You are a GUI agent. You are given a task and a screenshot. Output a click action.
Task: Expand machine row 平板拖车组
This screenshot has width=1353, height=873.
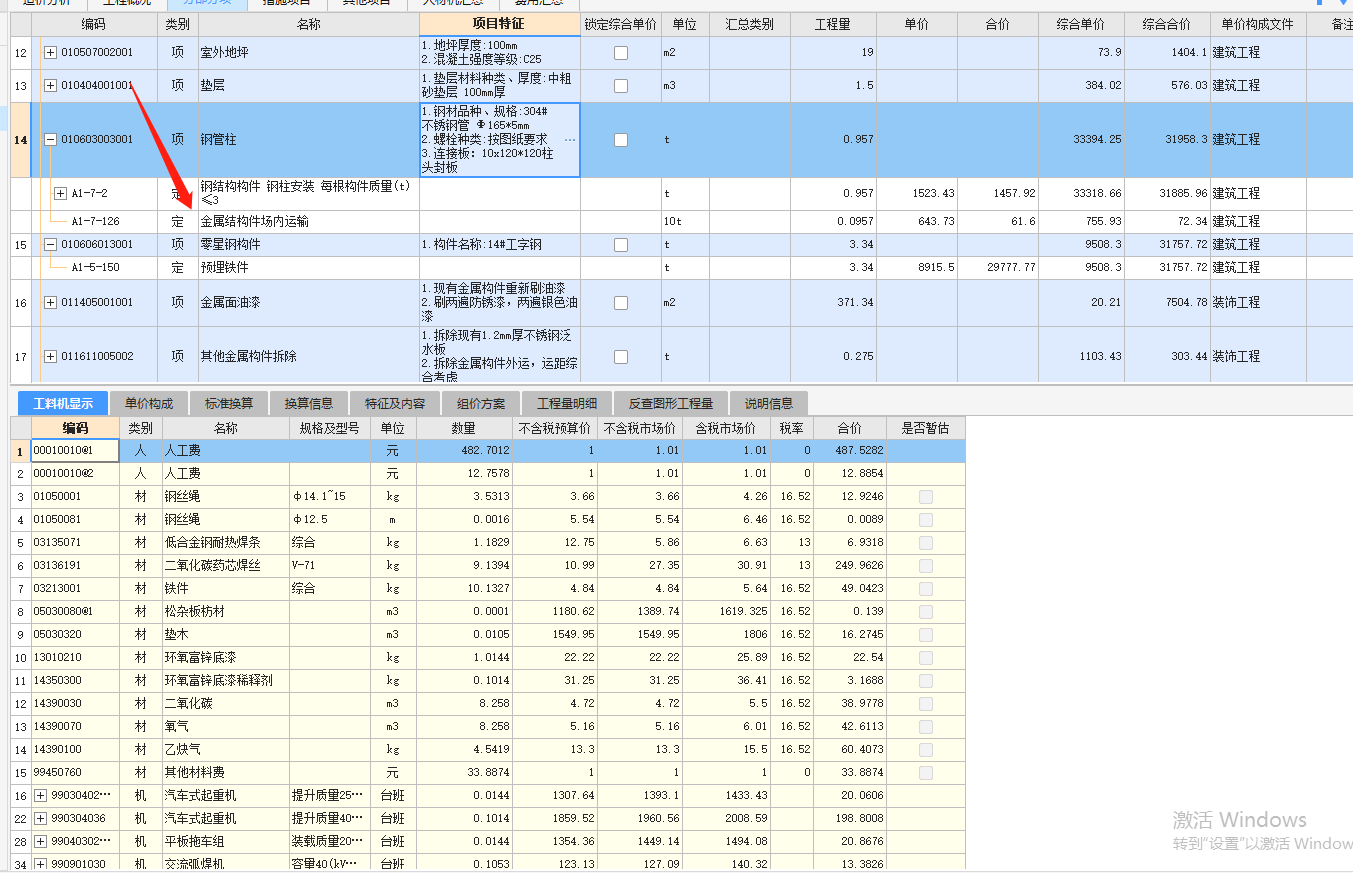pyautogui.click(x=41, y=841)
